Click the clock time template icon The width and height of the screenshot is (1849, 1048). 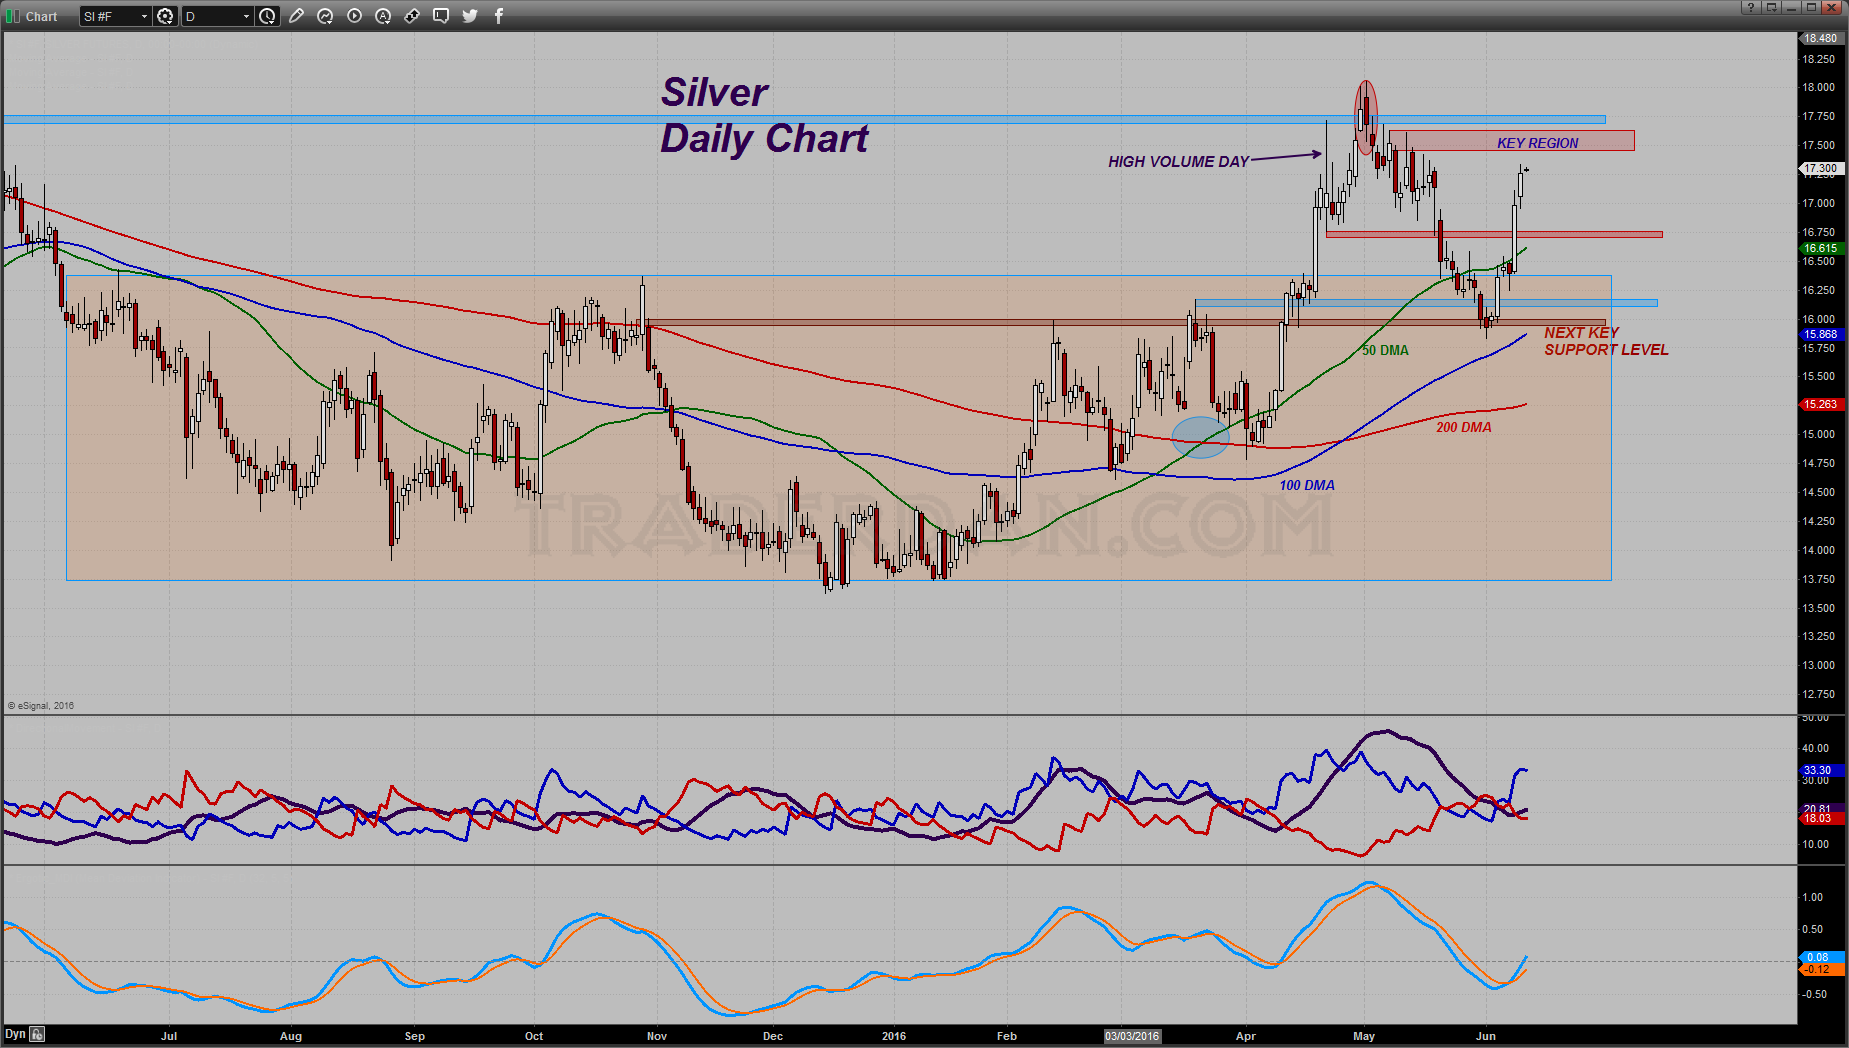point(267,16)
